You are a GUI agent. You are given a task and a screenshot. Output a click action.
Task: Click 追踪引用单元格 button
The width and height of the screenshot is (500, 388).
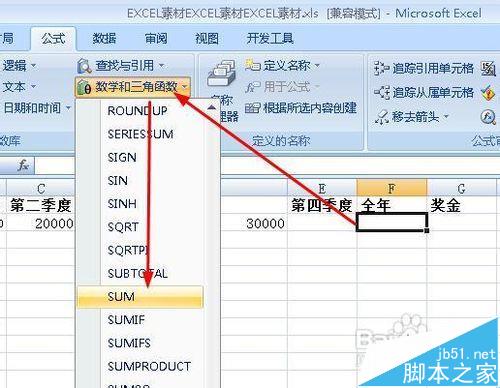point(423,68)
